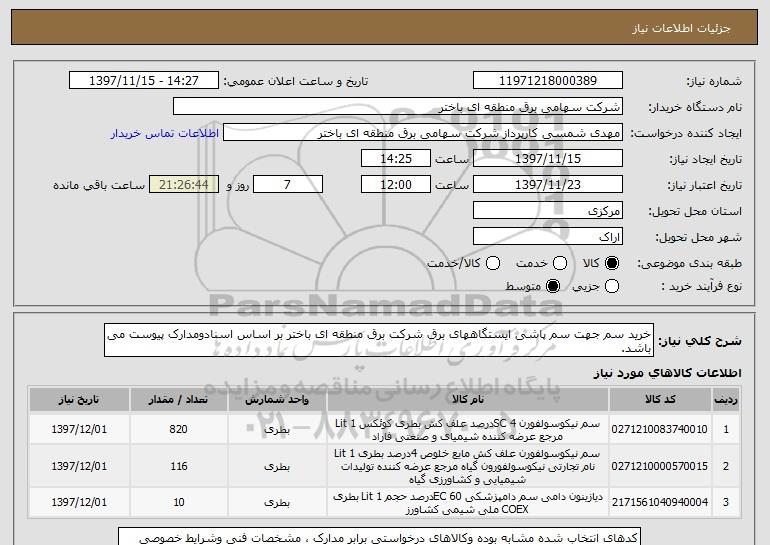
Task: Click the quantity 820 cell
Action: click(x=178, y=429)
